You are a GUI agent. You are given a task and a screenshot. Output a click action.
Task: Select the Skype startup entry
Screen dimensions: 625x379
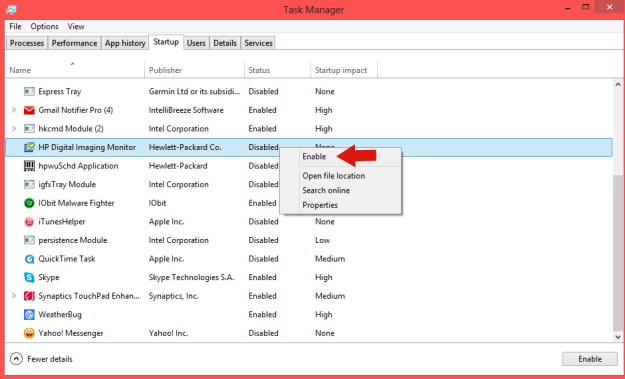click(309, 277)
